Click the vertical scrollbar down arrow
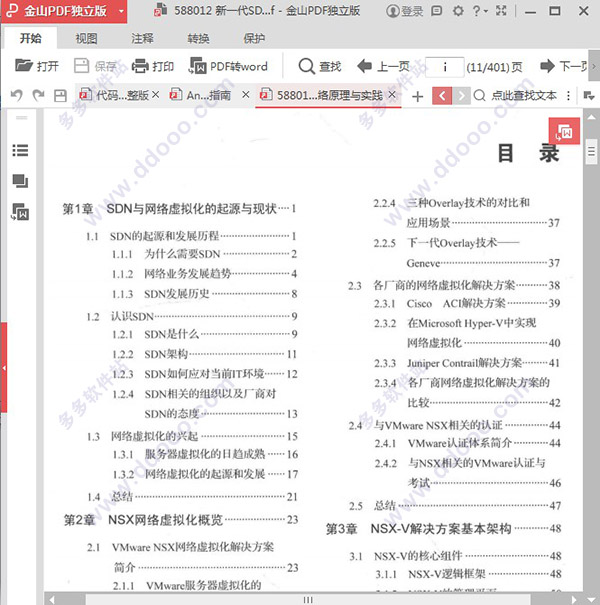Viewport: 600px width, 605px height. (591, 599)
